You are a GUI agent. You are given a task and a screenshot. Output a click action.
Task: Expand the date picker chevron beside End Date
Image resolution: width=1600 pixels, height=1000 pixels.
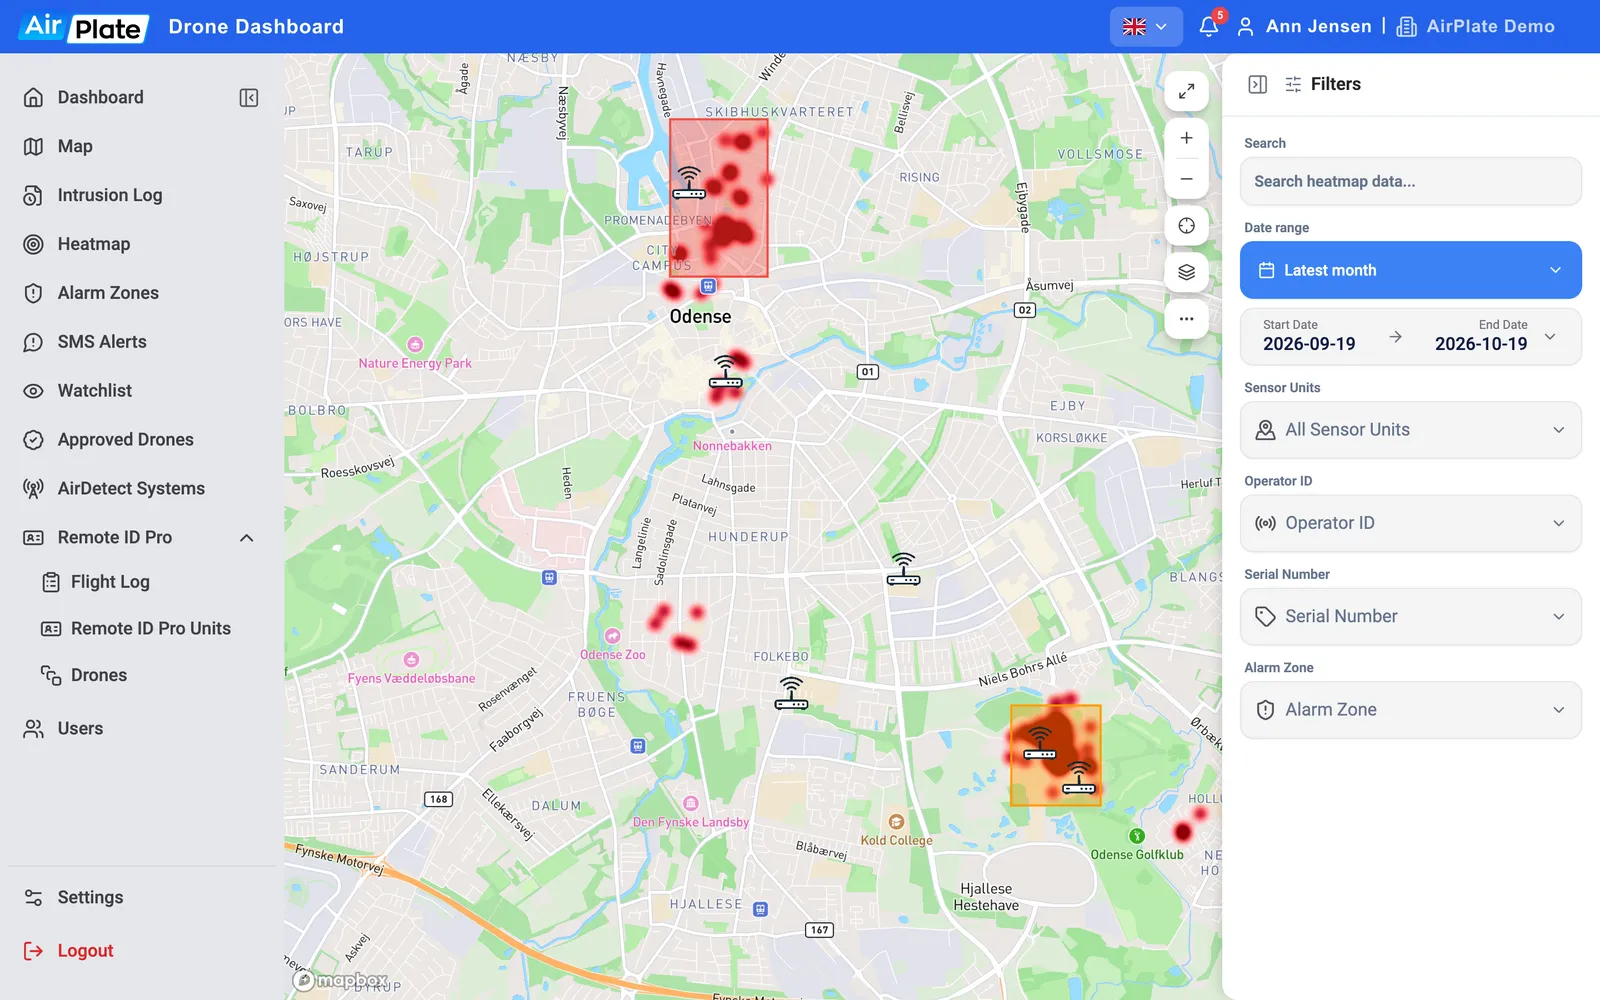click(1551, 336)
